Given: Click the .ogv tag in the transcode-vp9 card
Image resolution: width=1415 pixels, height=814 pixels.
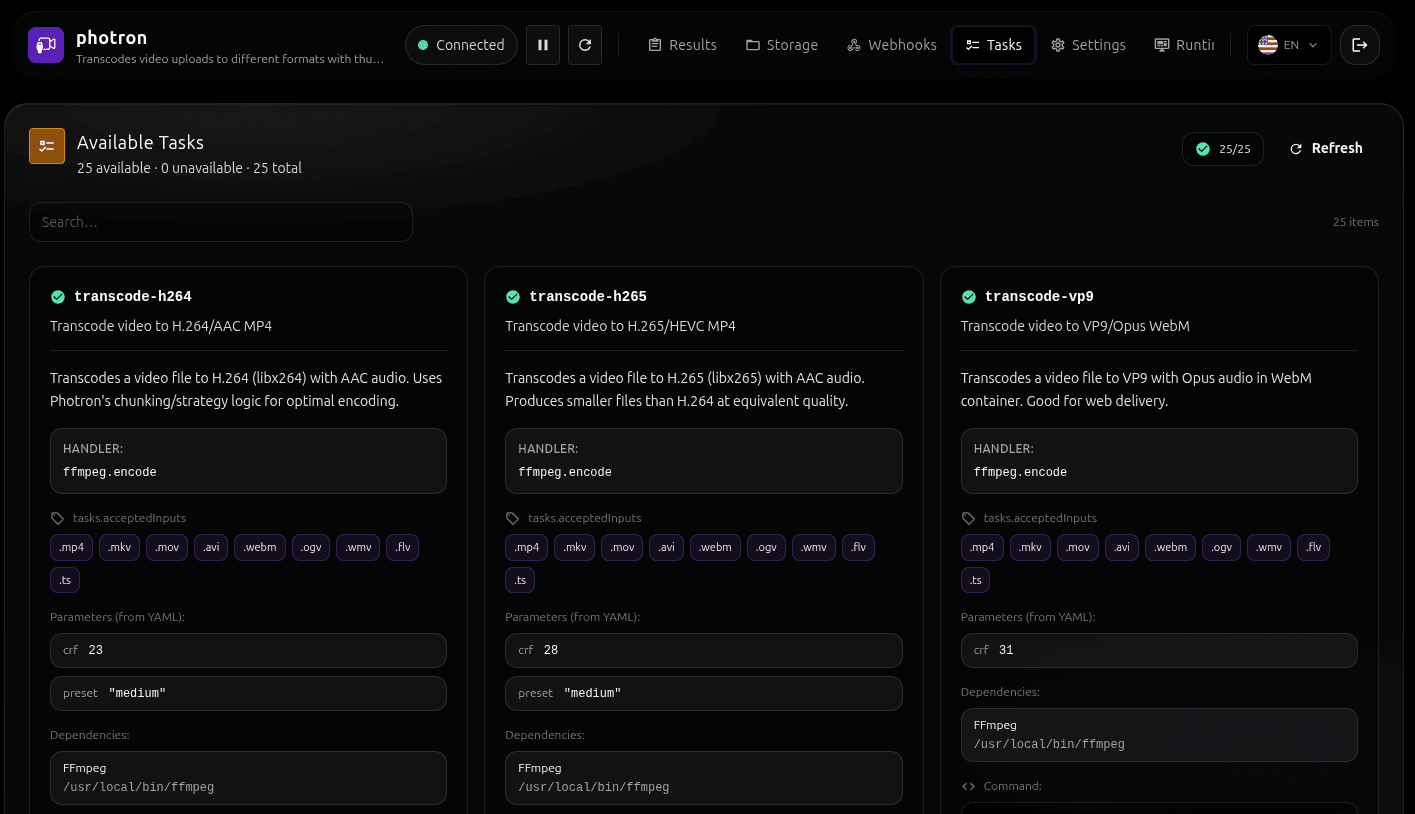Looking at the screenshot, I should 1222,547.
